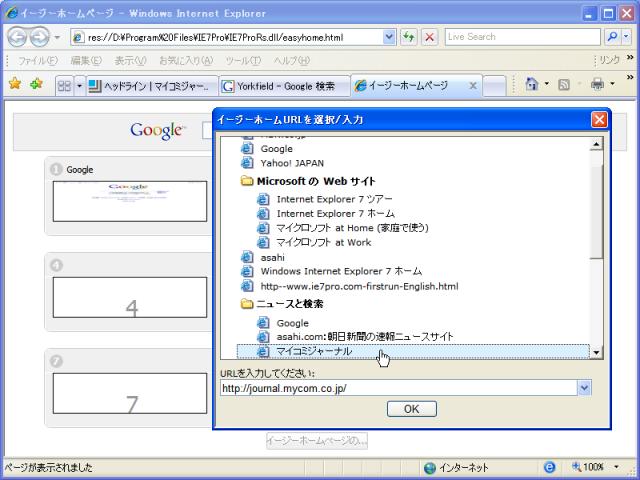Image resolution: width=640 pixels, height=480 pixels.
Task: Click the search magnifier button
Action: coord(612,37)
